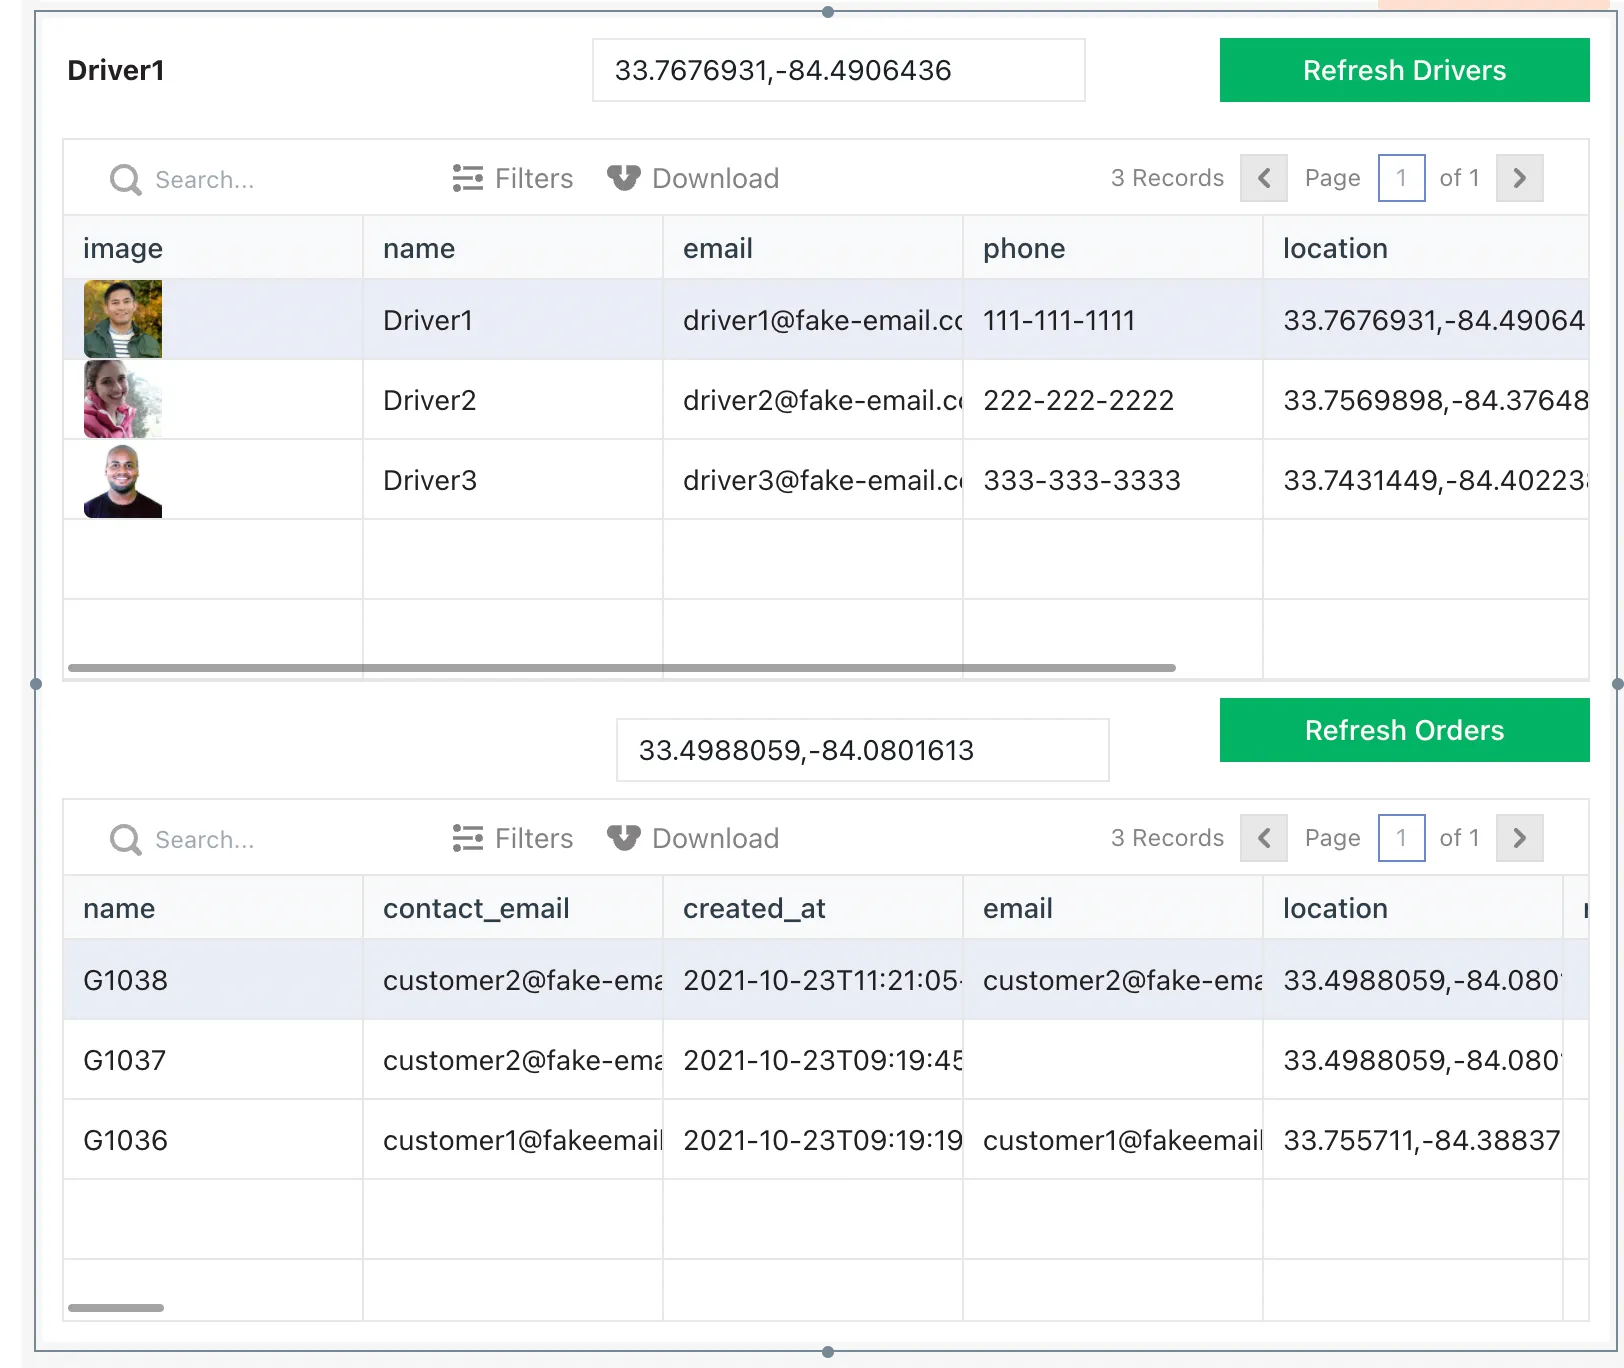Open Filters for the drivers table
This screenshot has height=1368, width=1624.
pos(512,178)
